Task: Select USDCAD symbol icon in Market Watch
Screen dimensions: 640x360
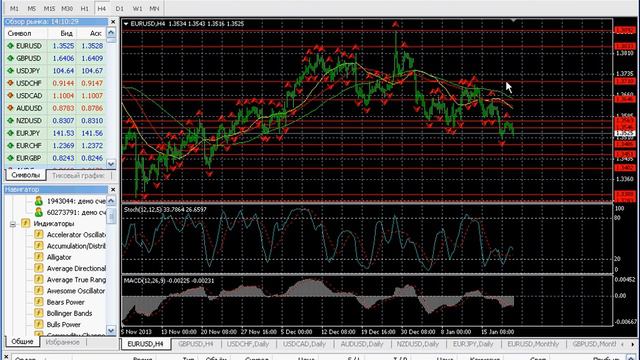Action: (11, 96)
